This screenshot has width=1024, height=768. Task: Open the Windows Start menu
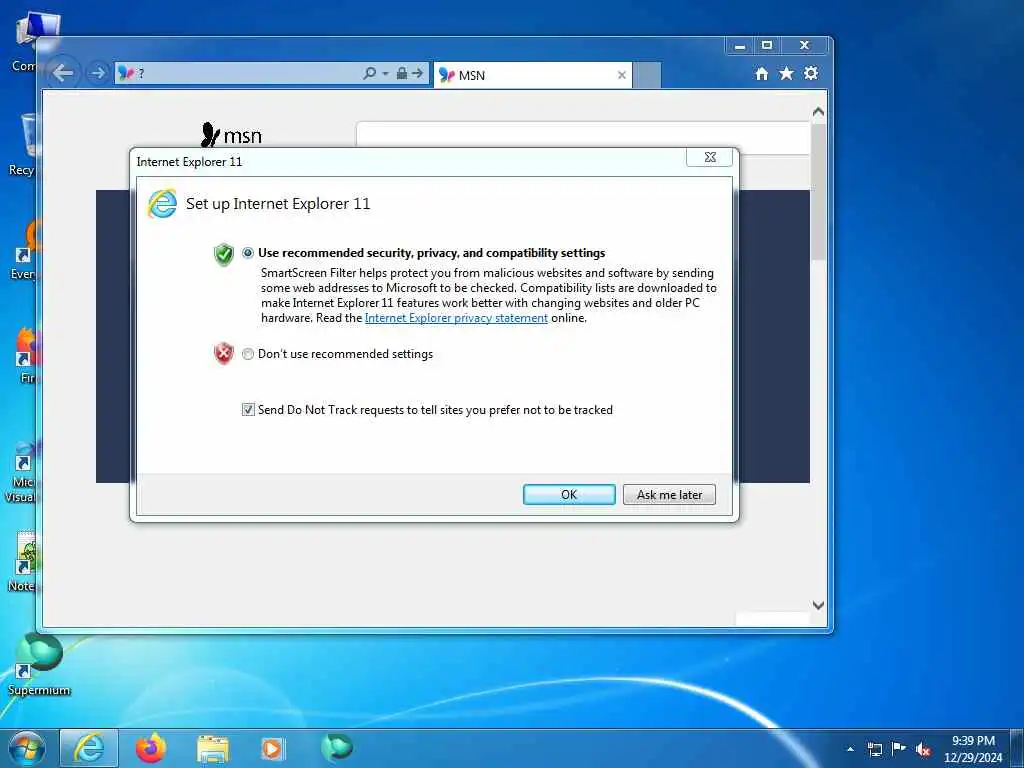tap(27, 749)
